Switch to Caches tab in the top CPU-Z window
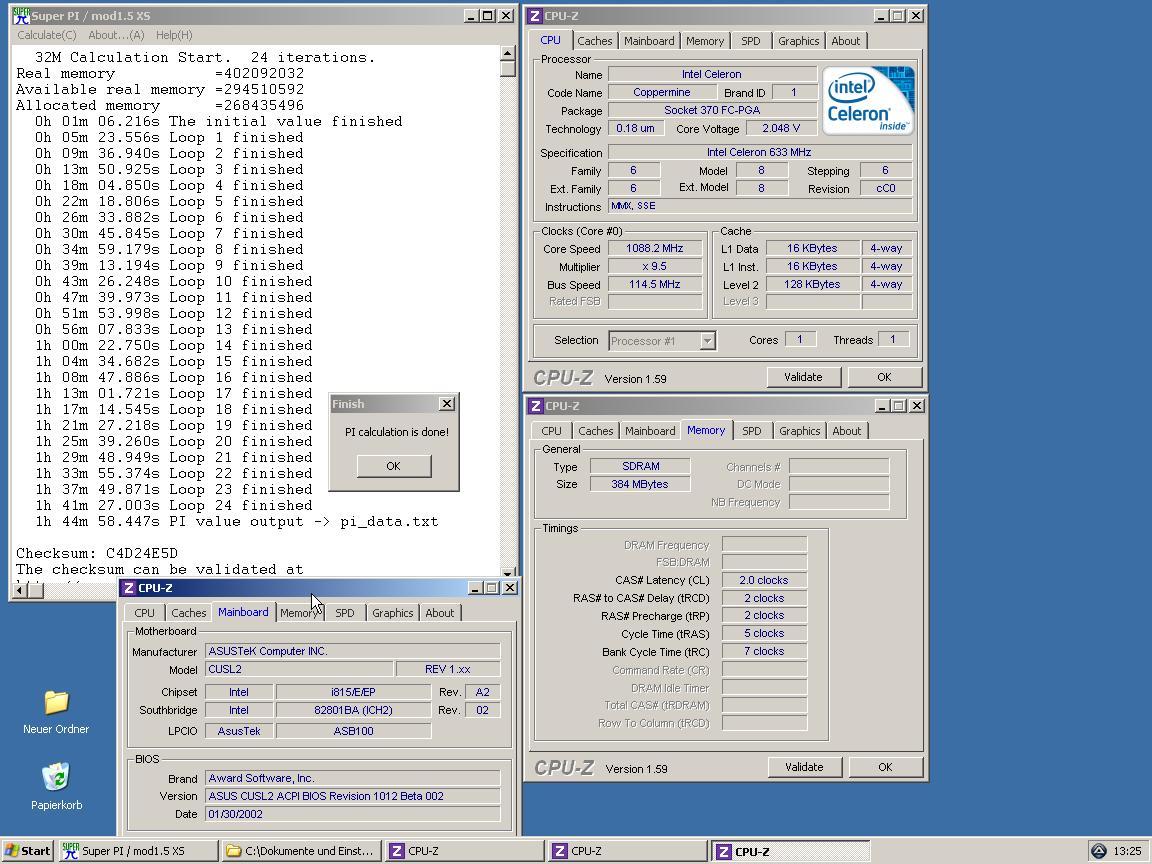The width and height of the screenshot is (1152, 864). click(x=594, y=41)
